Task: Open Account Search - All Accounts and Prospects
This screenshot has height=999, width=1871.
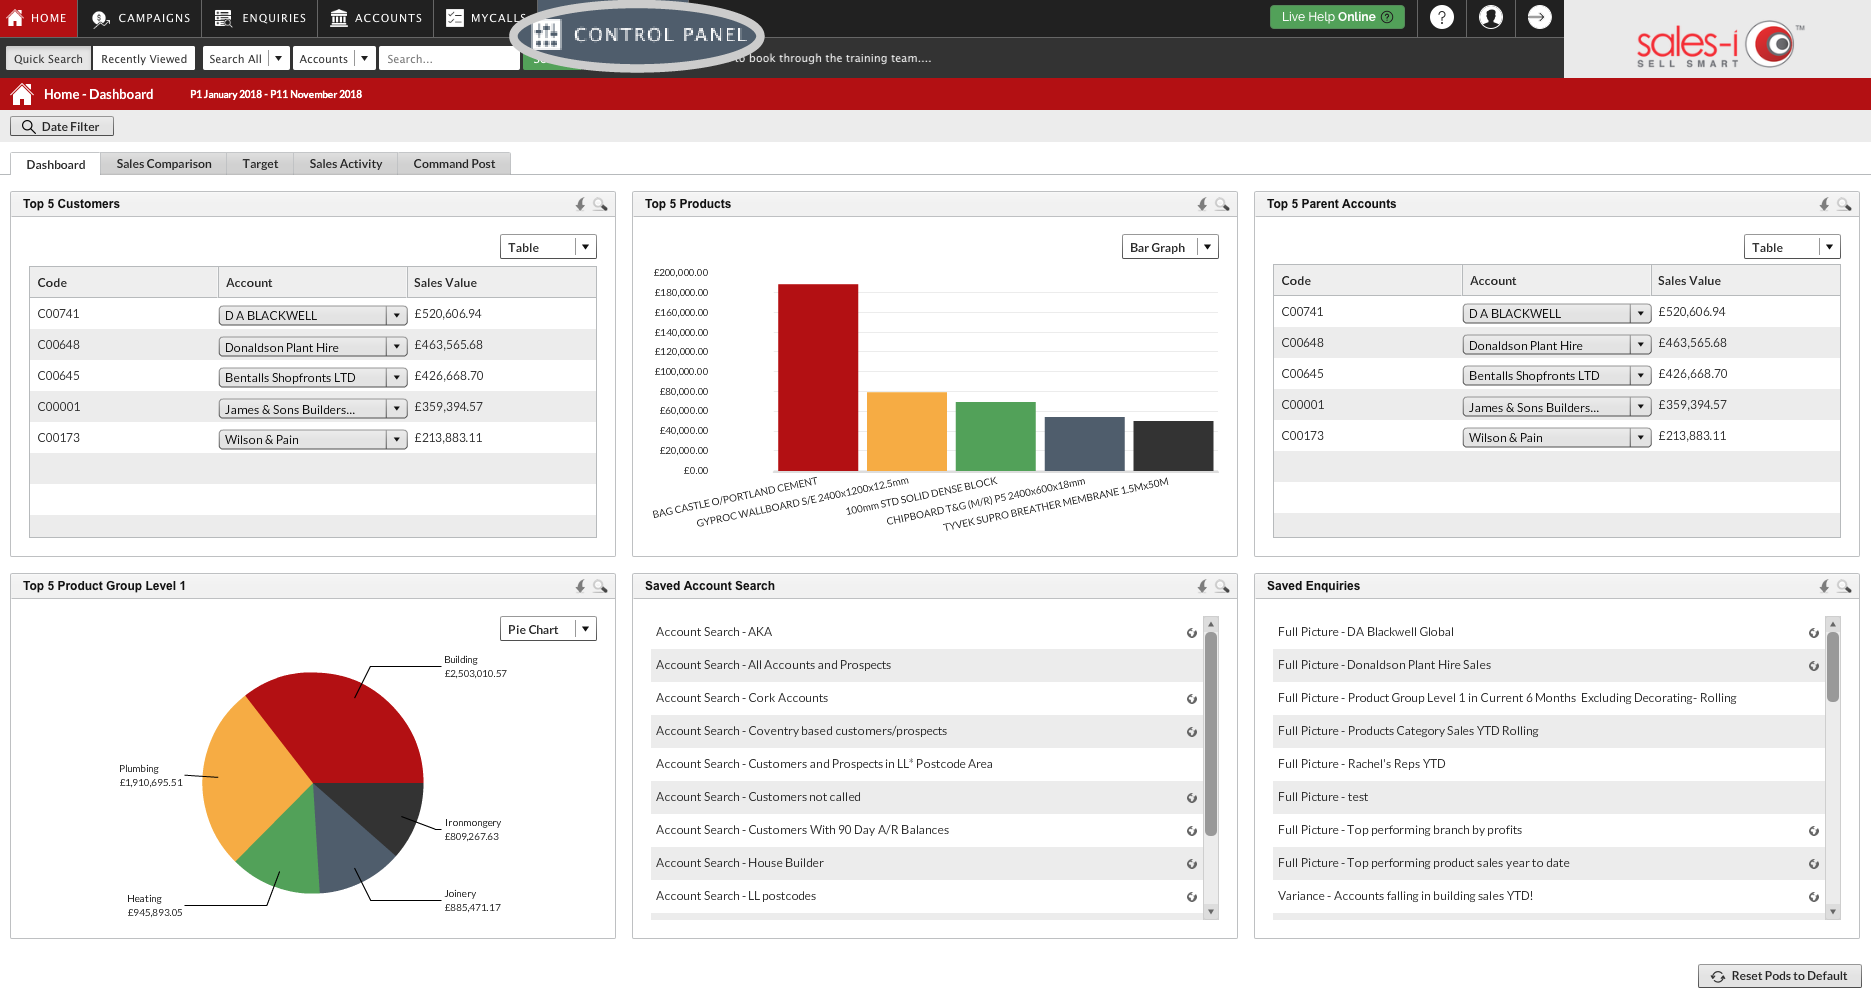Action: pos(773,665)
